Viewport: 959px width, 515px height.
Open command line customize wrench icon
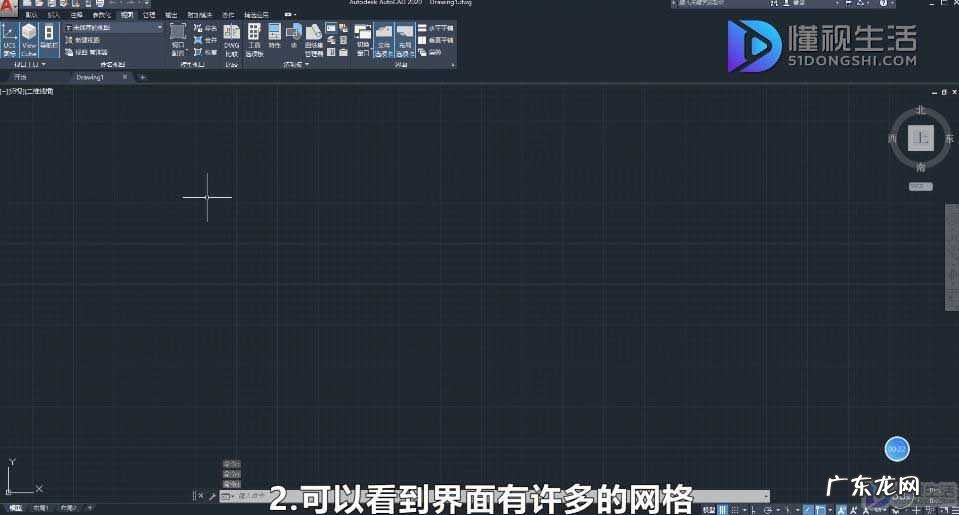pos(212,497)
